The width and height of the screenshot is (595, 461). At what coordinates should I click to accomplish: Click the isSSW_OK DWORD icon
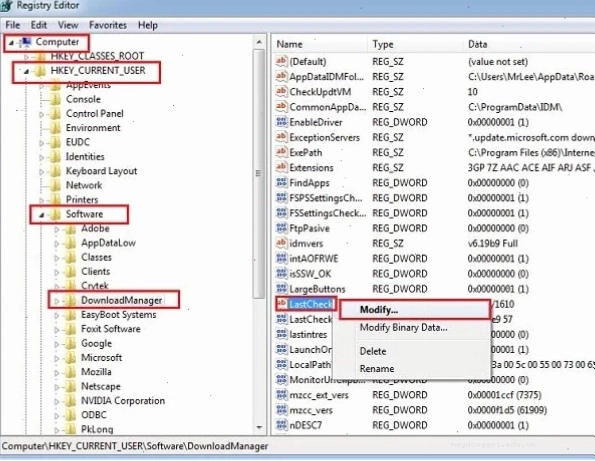(x=281, y=274)
